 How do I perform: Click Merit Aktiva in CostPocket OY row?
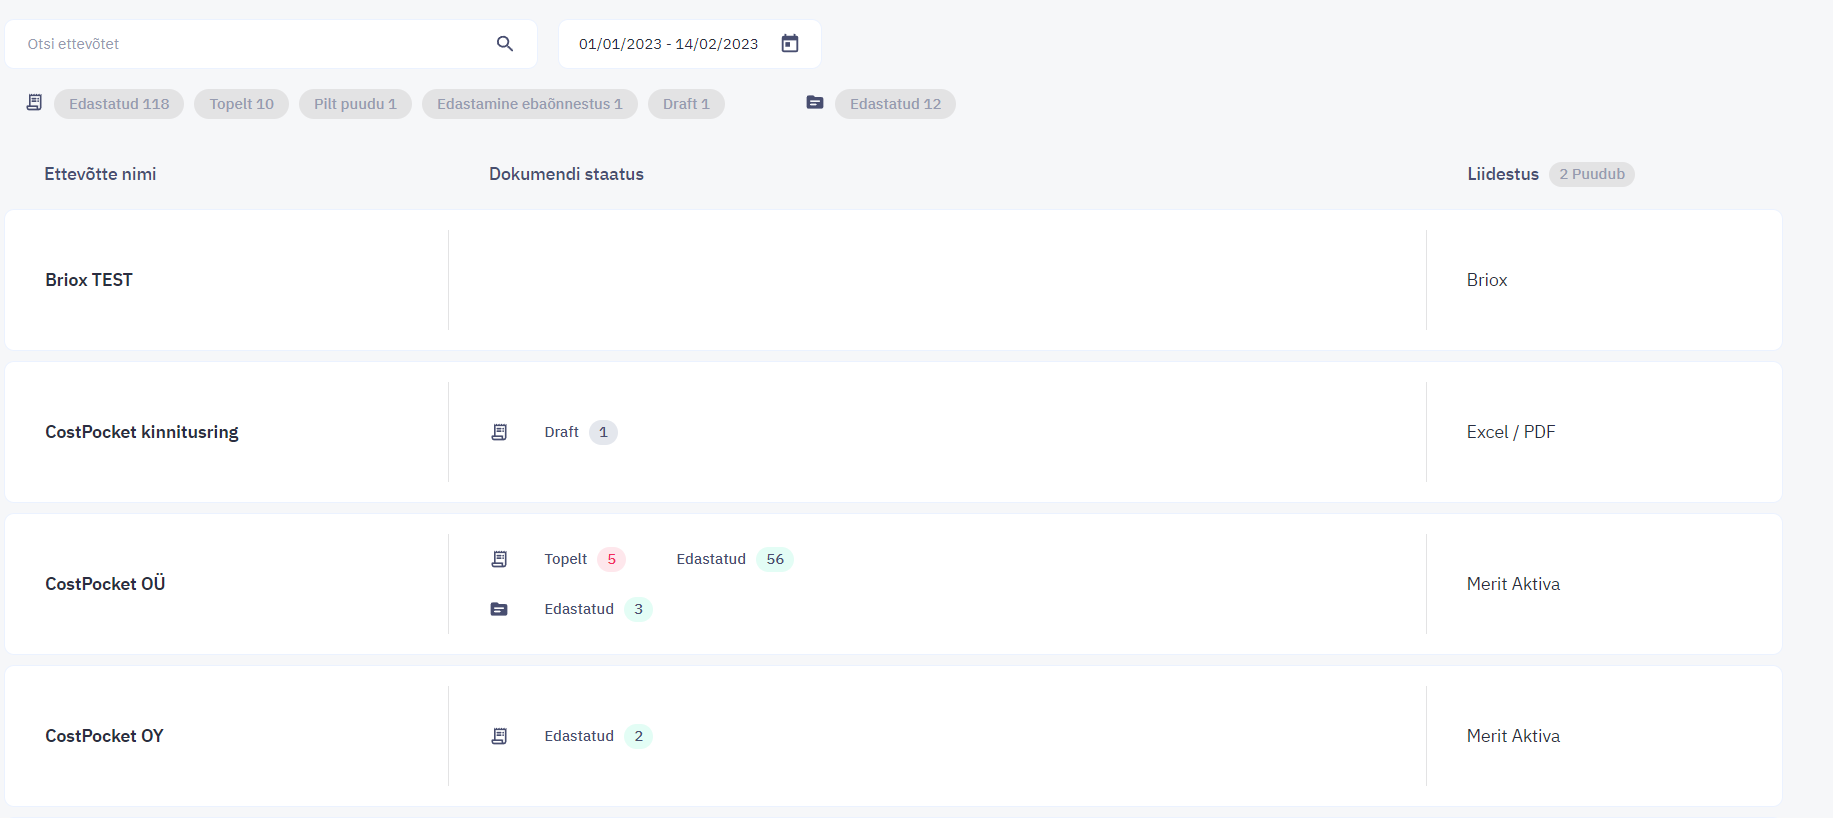click(x=1513, y=736)
